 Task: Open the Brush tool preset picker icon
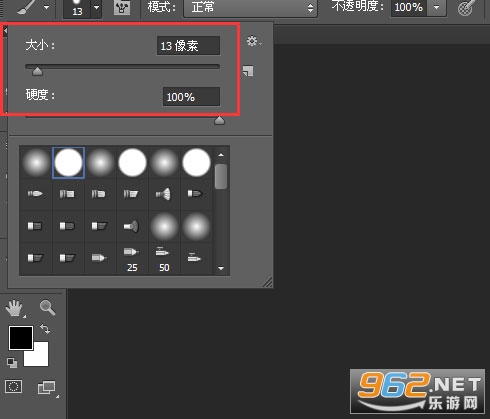[x=25, y=7]
